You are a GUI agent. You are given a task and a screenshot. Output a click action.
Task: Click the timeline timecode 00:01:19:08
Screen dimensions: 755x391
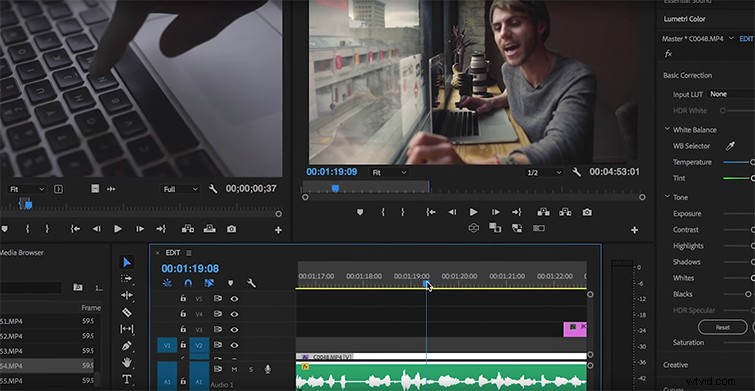click(x=190, y=269)
